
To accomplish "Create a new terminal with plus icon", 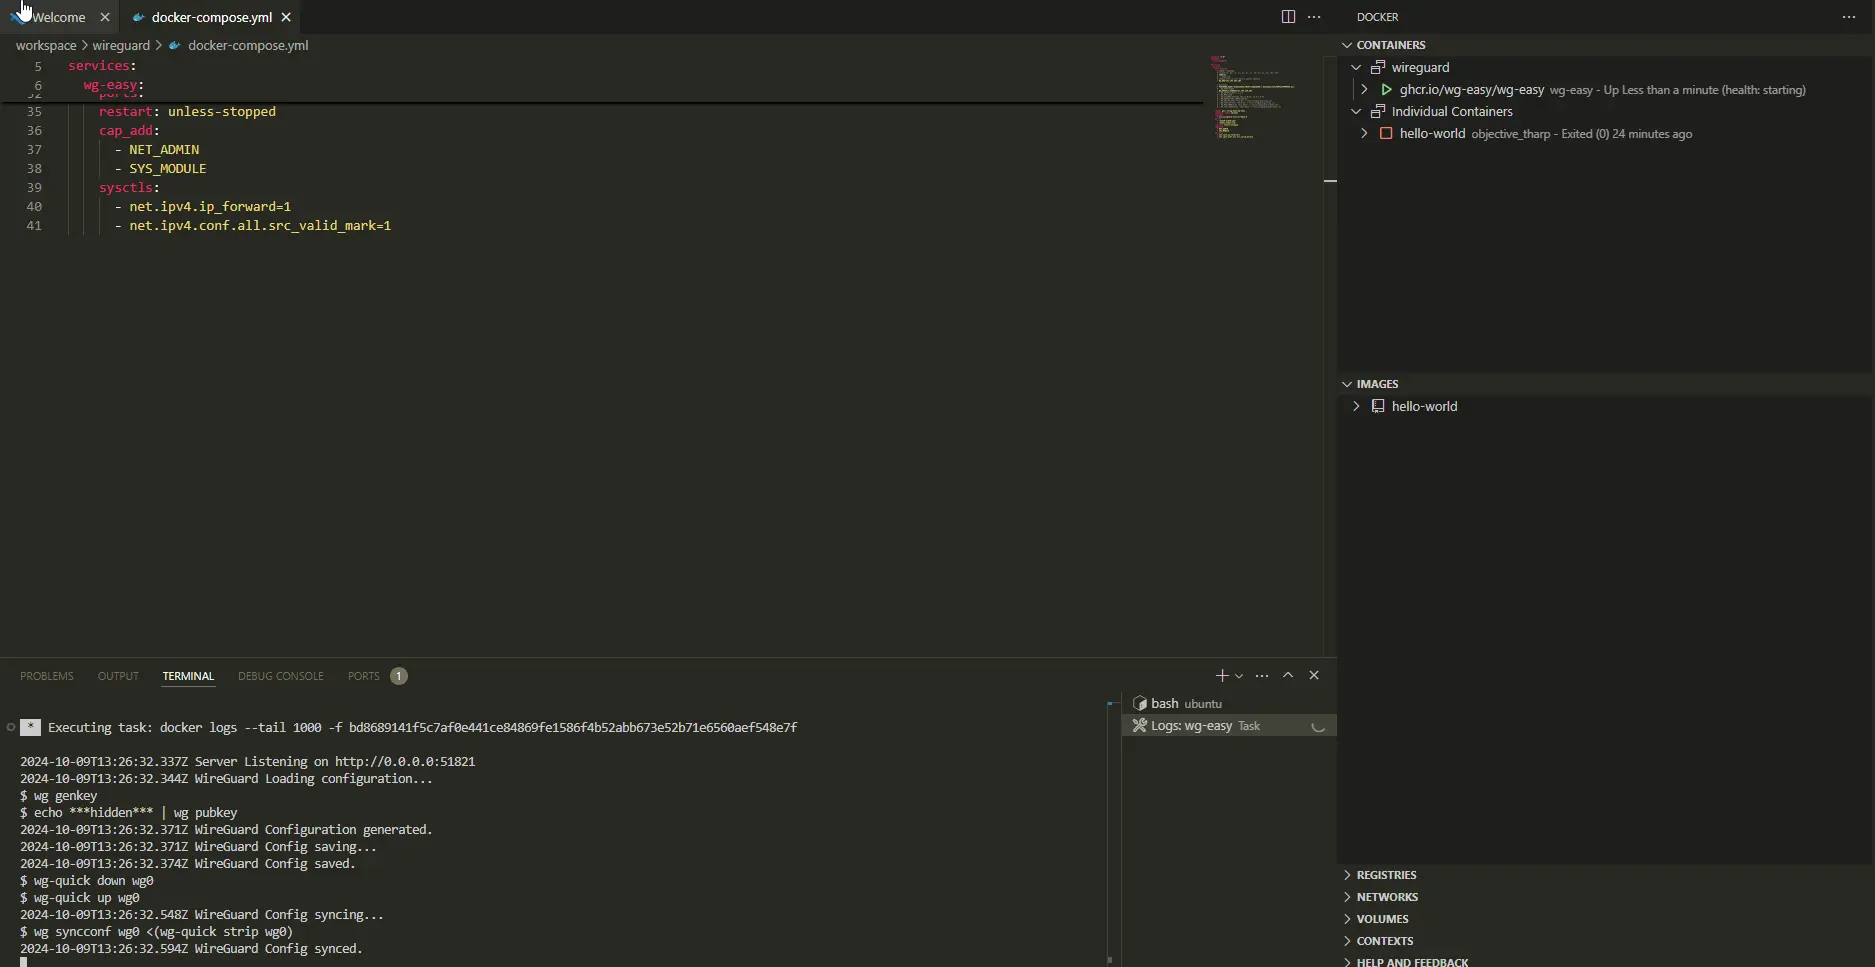I will 1221,676.
